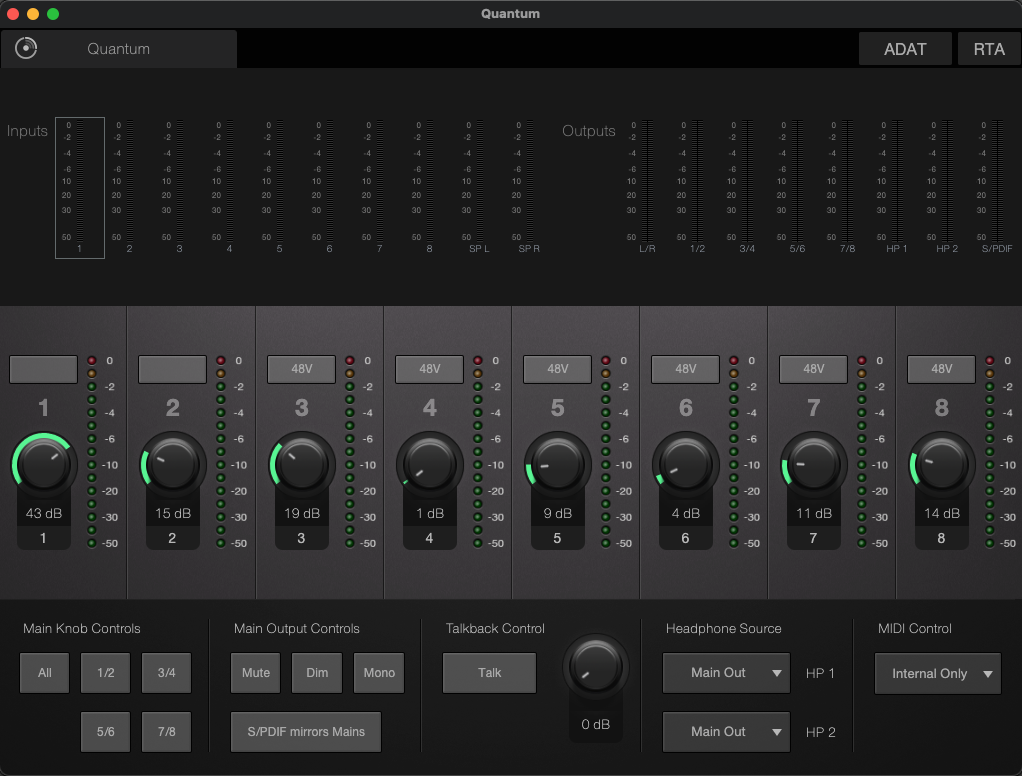This screenshot has width=1022, height=776.
Task: Click channel 1 gain knob at 43 dB
Action: tap(44, 465)
